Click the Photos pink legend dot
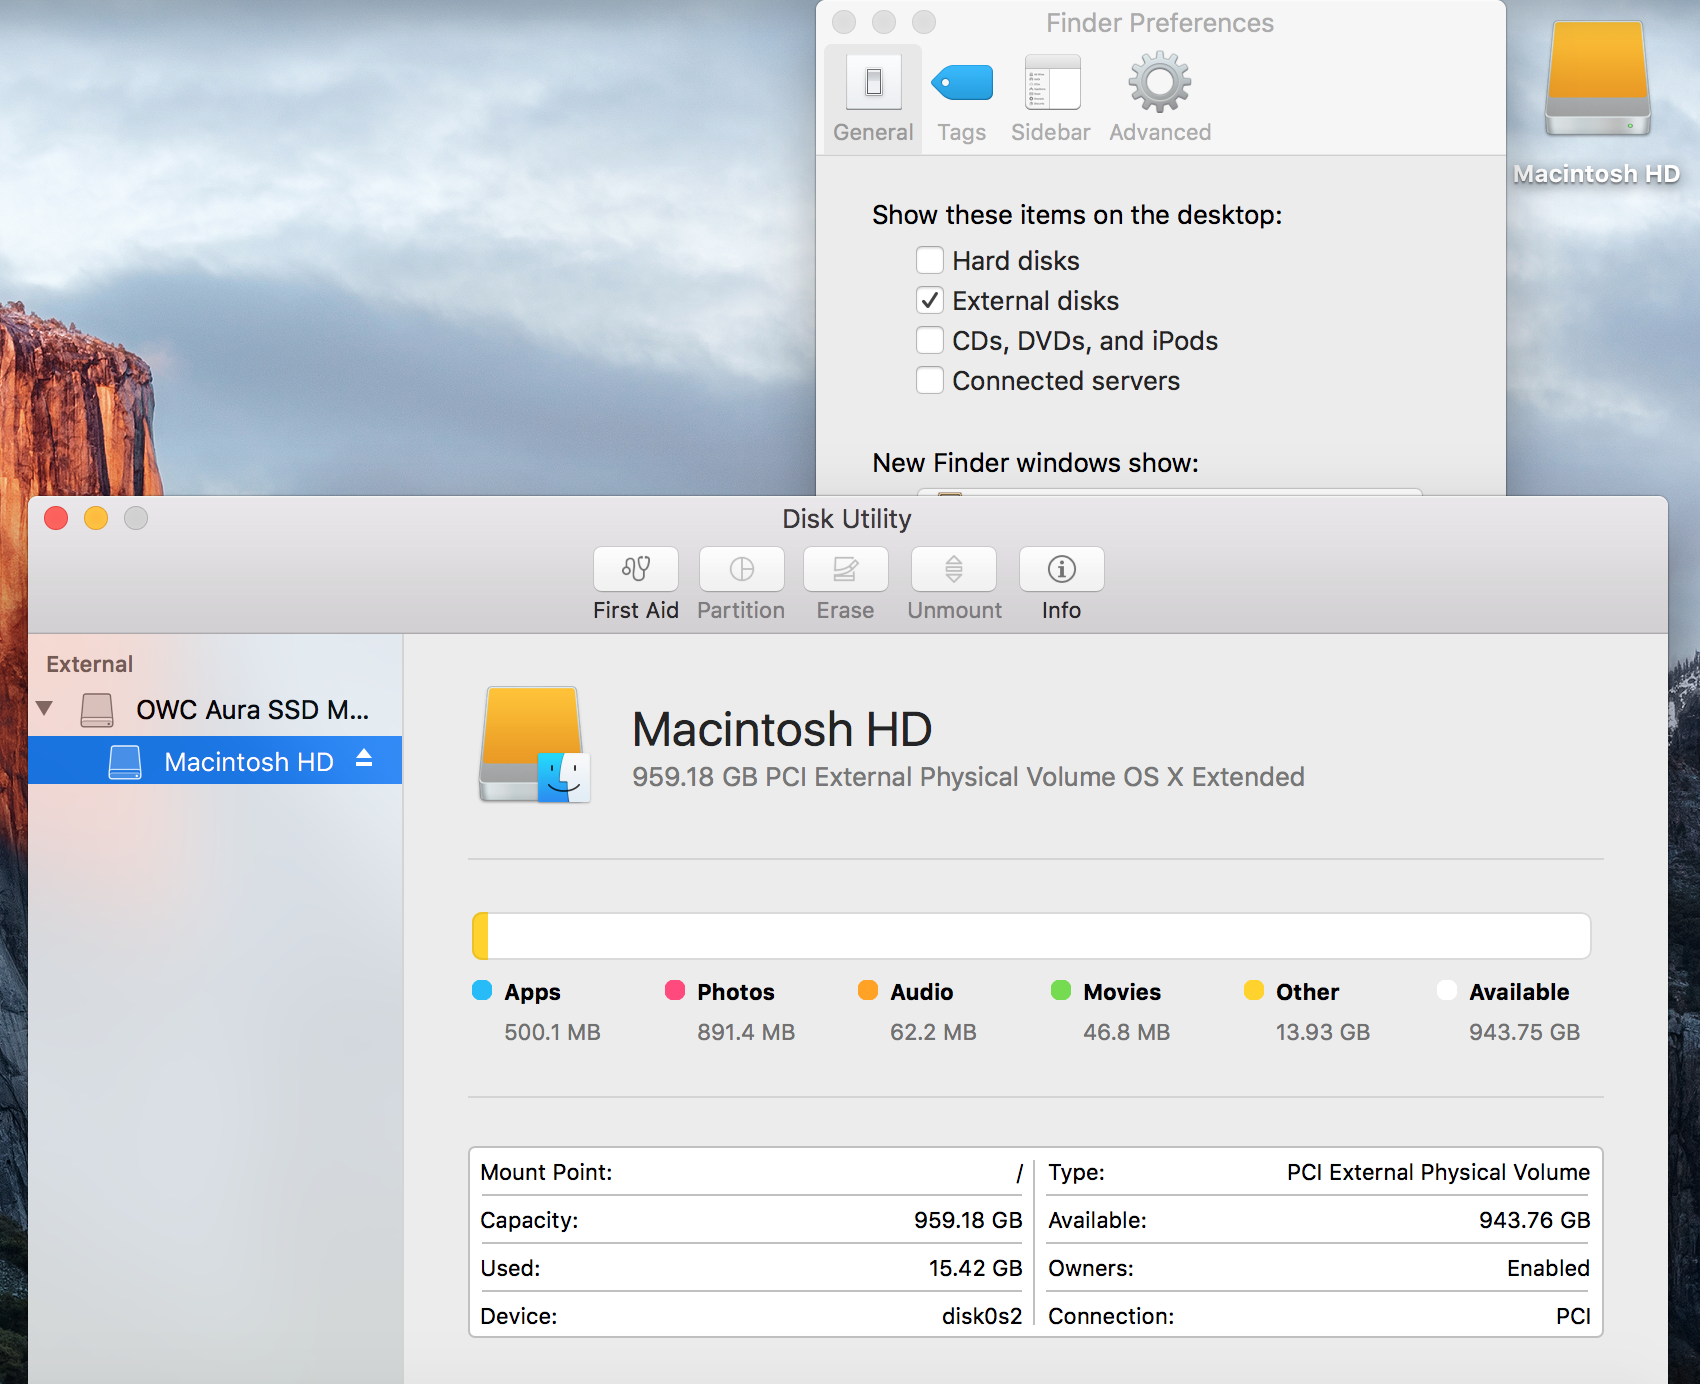Viewport: 1700px width, 1384px height. point(675,990)
